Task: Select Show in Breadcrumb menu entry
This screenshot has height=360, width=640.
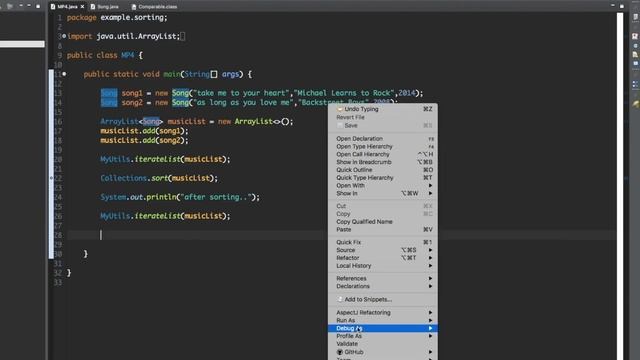Action: [383, 162]
